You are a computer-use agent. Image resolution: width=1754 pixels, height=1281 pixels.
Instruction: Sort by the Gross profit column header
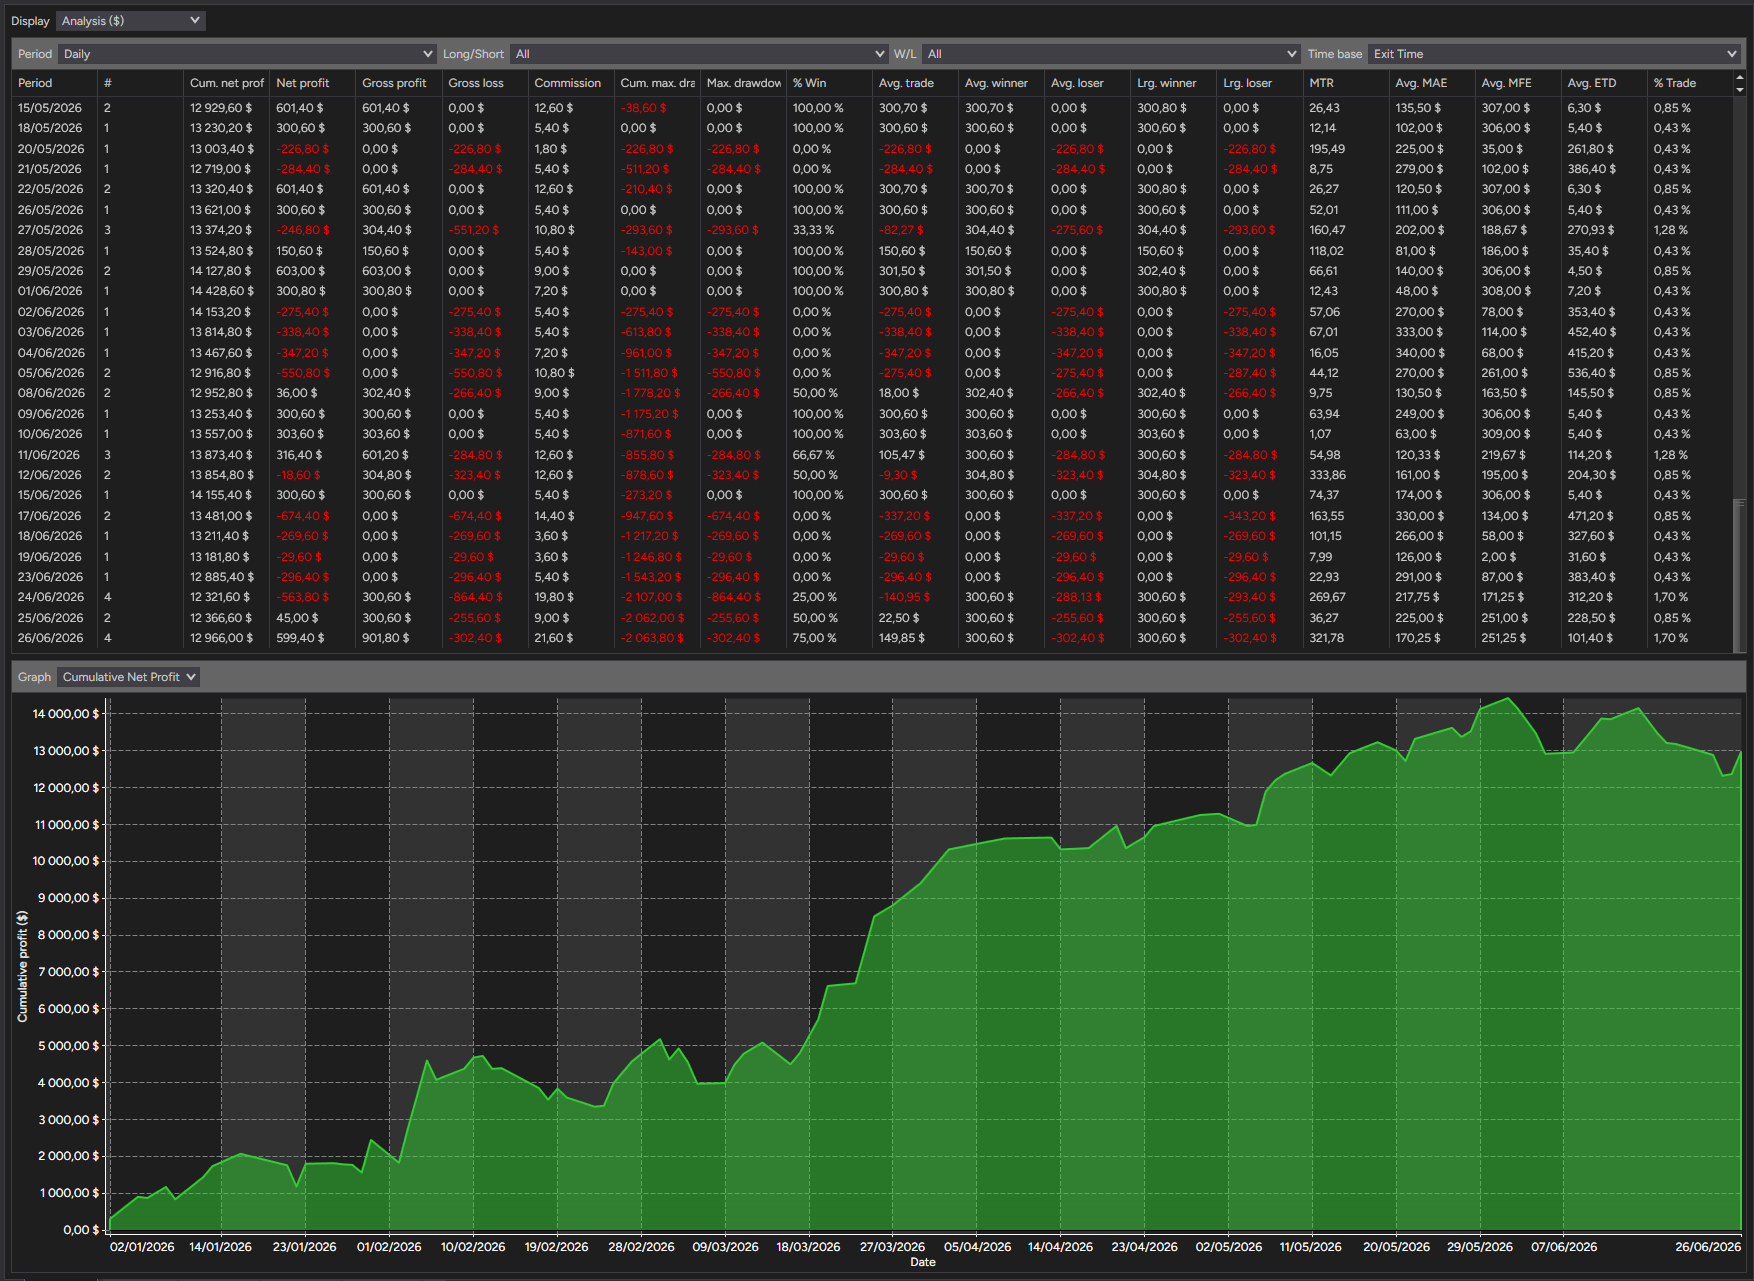(x=398, y=83)
